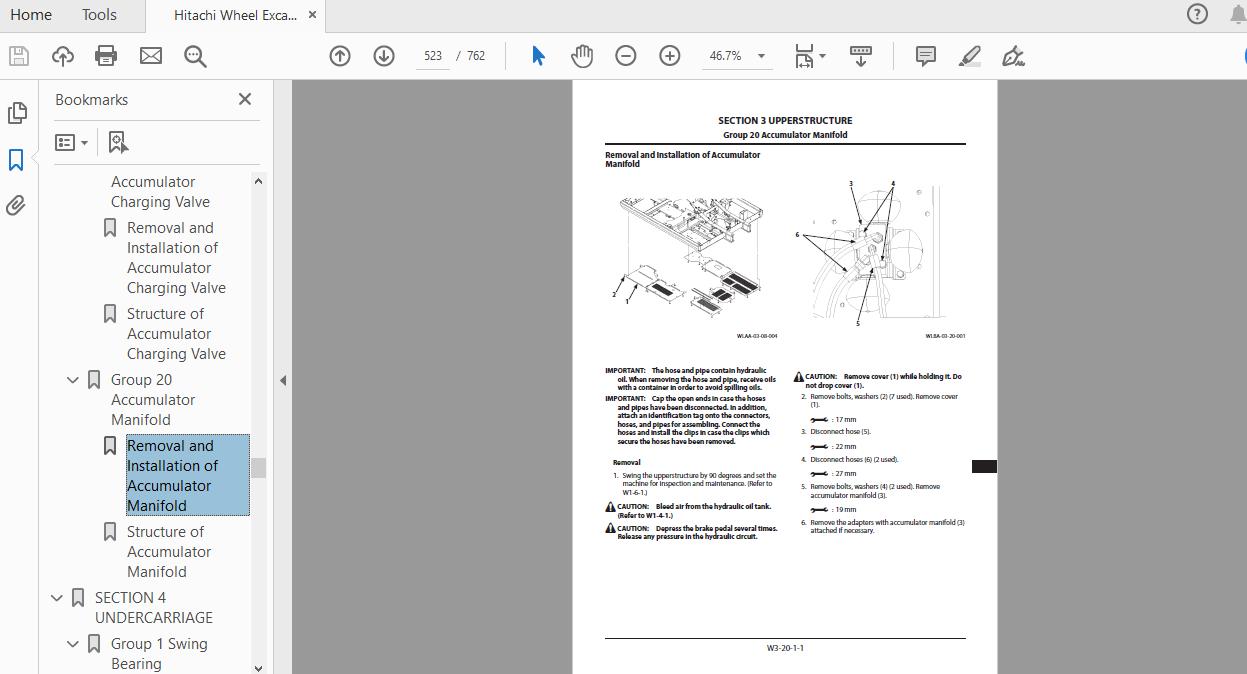Select the Hand tool

(582, 55)
